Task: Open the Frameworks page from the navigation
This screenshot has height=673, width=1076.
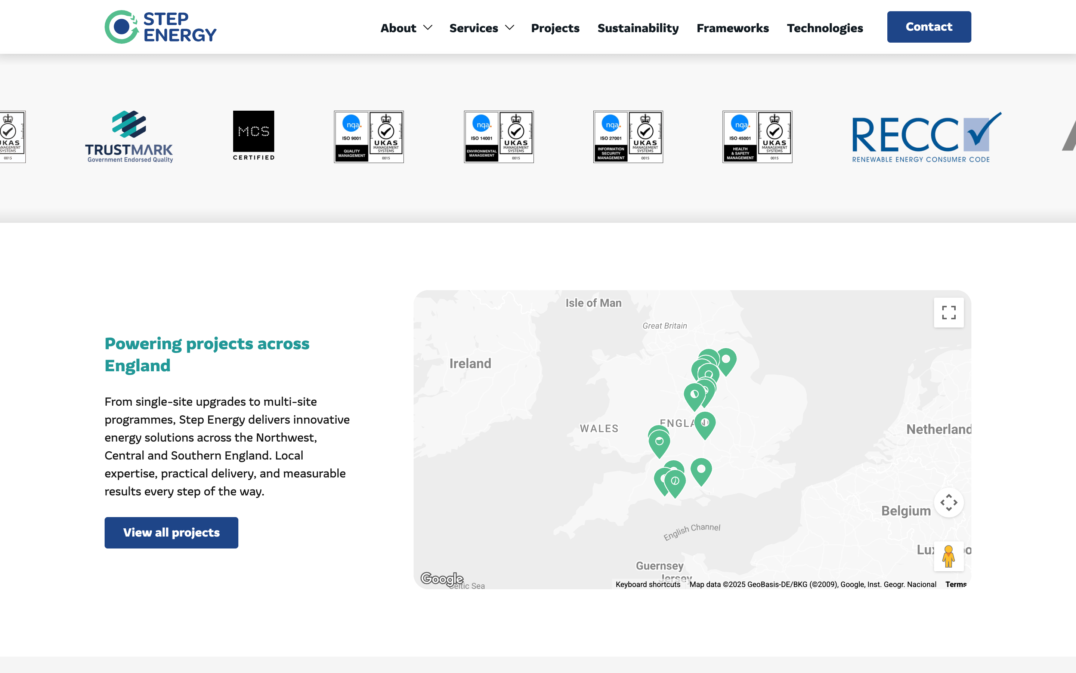Action: 733,28
